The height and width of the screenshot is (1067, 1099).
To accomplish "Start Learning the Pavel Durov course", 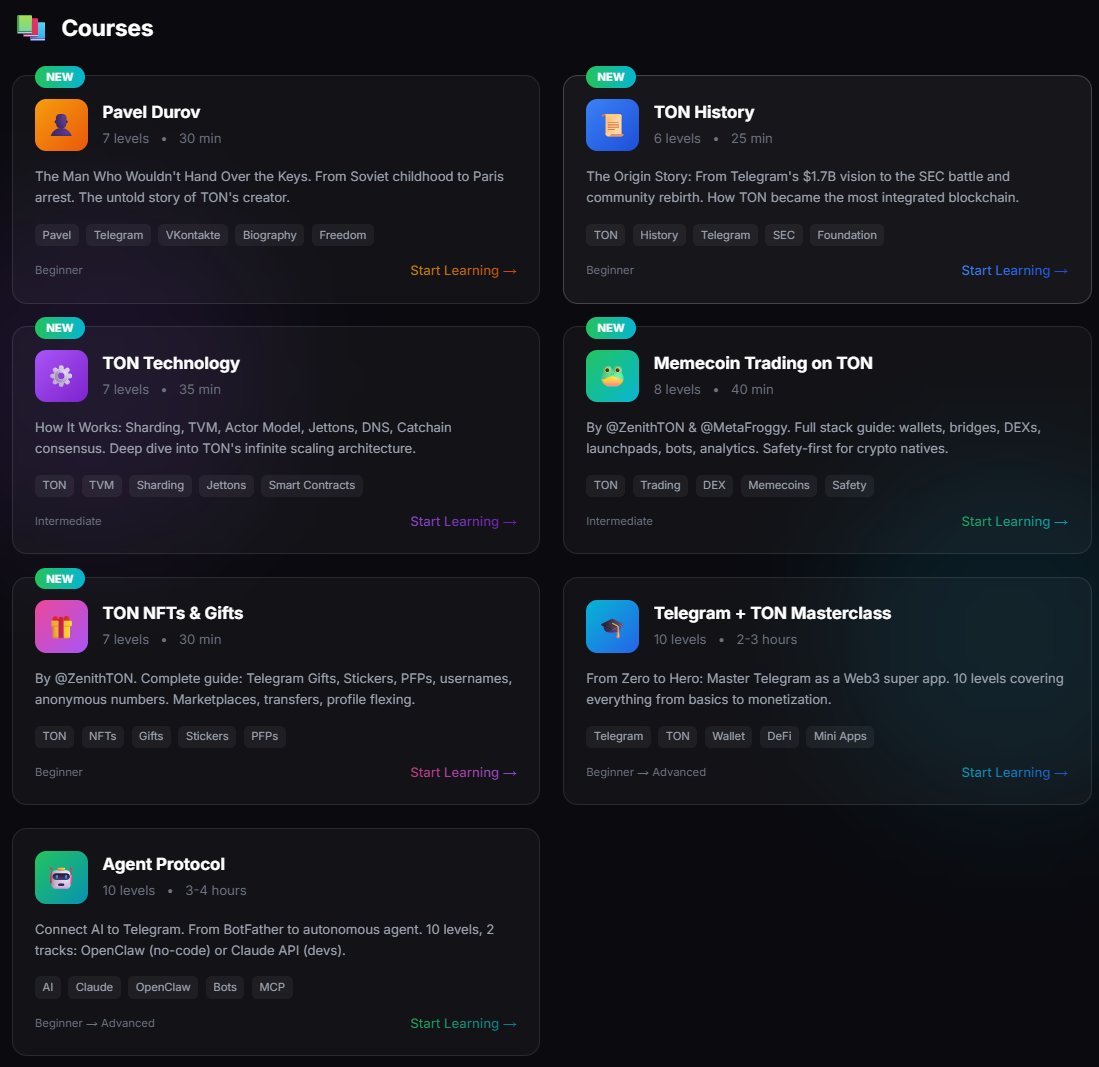I will pyautogui.click(x=463, y=271).
